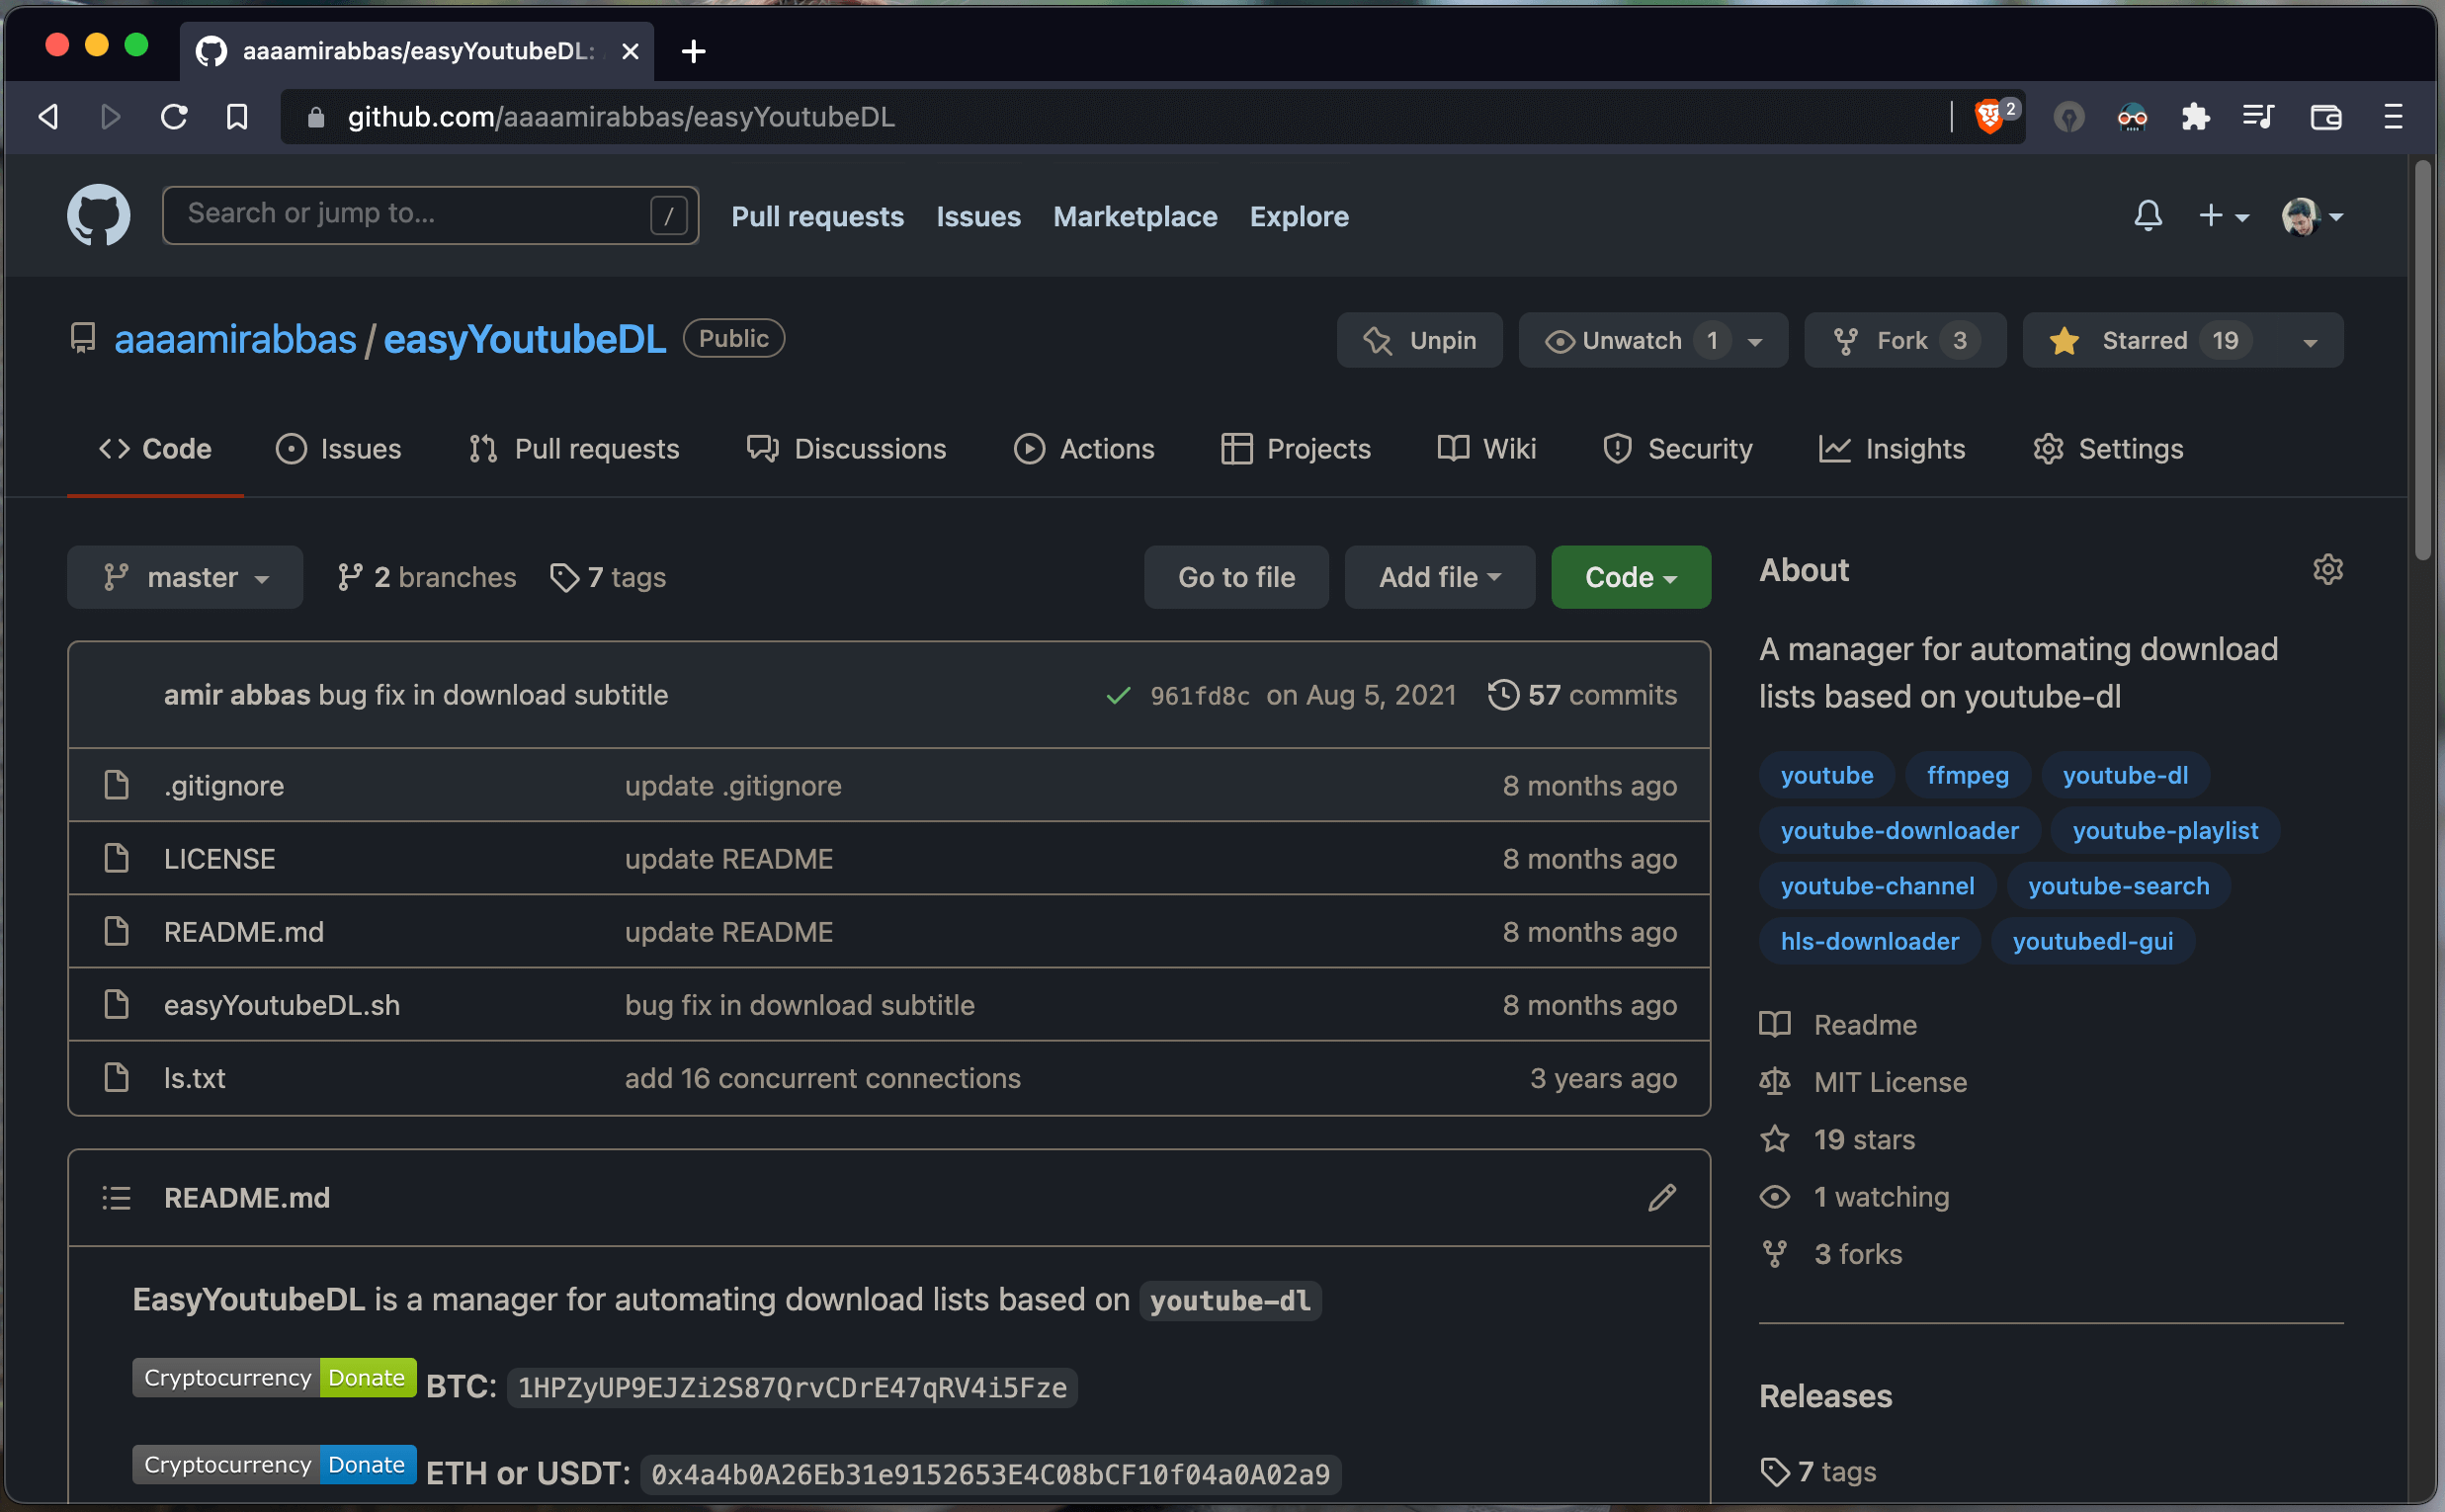Open the notifications bell
The height and width of the screenshot is (1512, 2445).
(x=2147, y=215)
